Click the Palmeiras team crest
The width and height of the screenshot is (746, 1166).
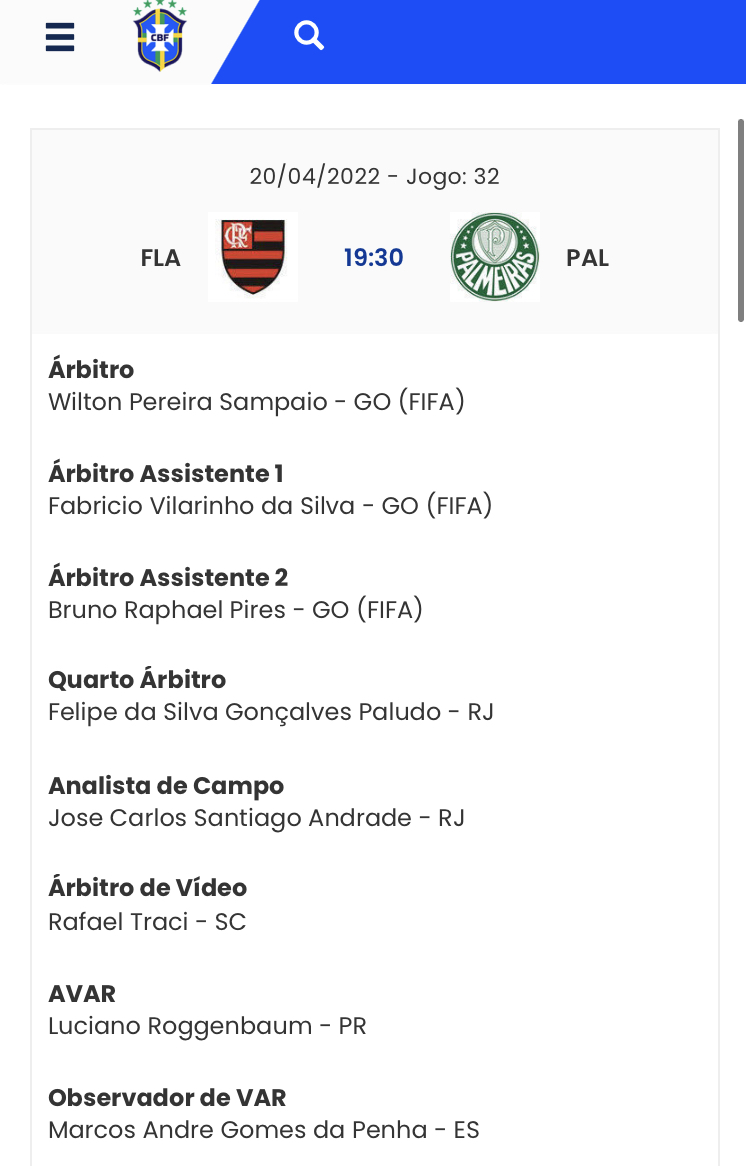coord(495,257)
